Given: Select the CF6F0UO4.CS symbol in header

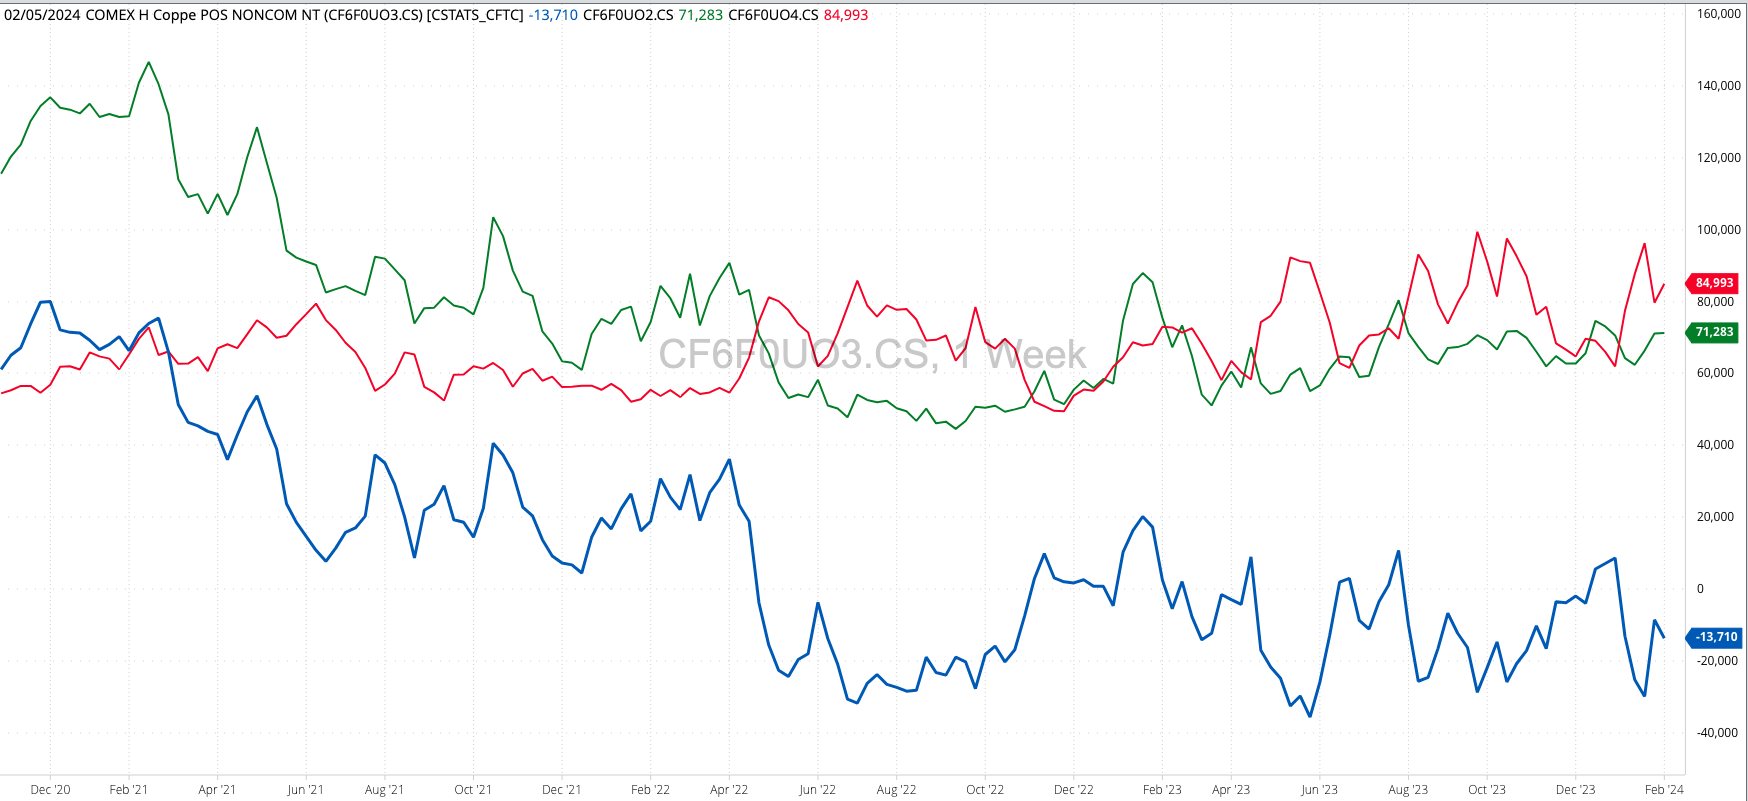Looking at the screenshot, I should point(773,15).
